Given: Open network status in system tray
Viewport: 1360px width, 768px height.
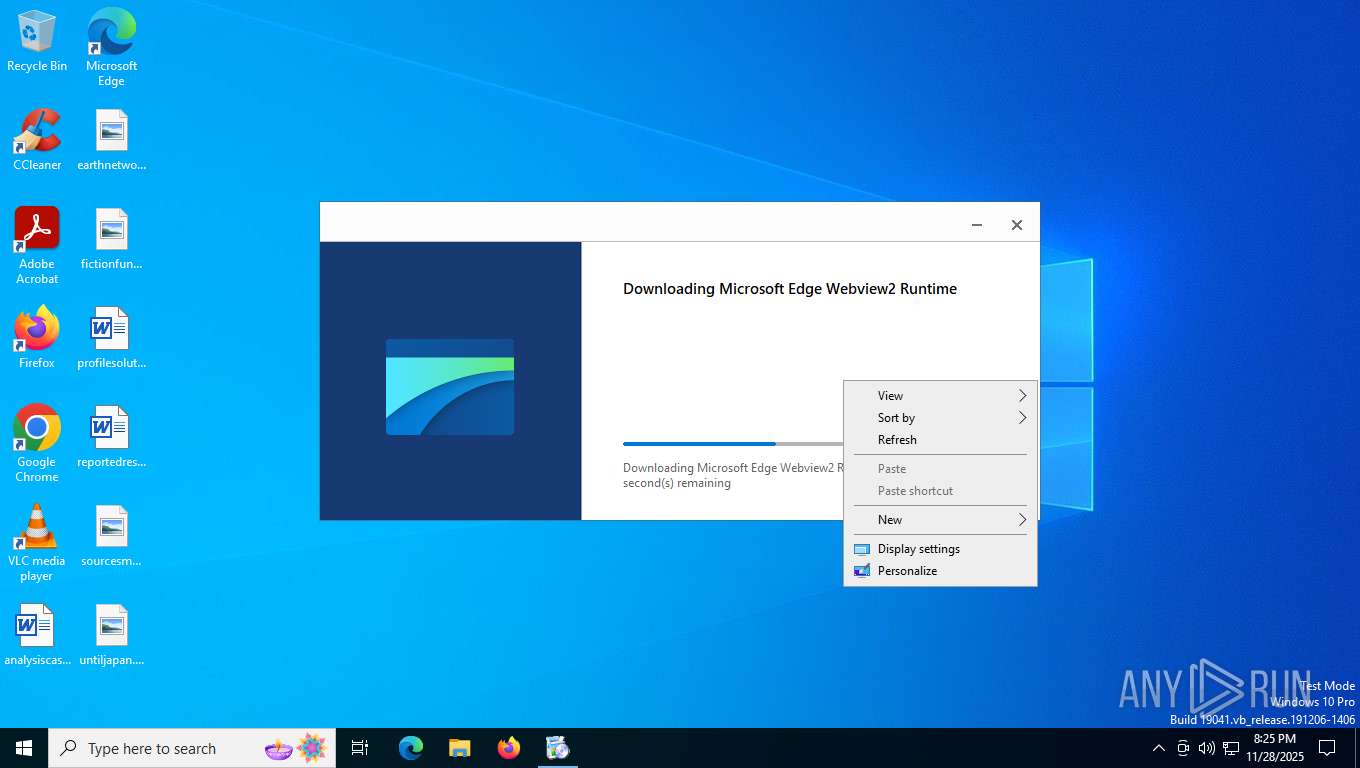Looking at the screenshot, I should click(x=1231, y=748).
